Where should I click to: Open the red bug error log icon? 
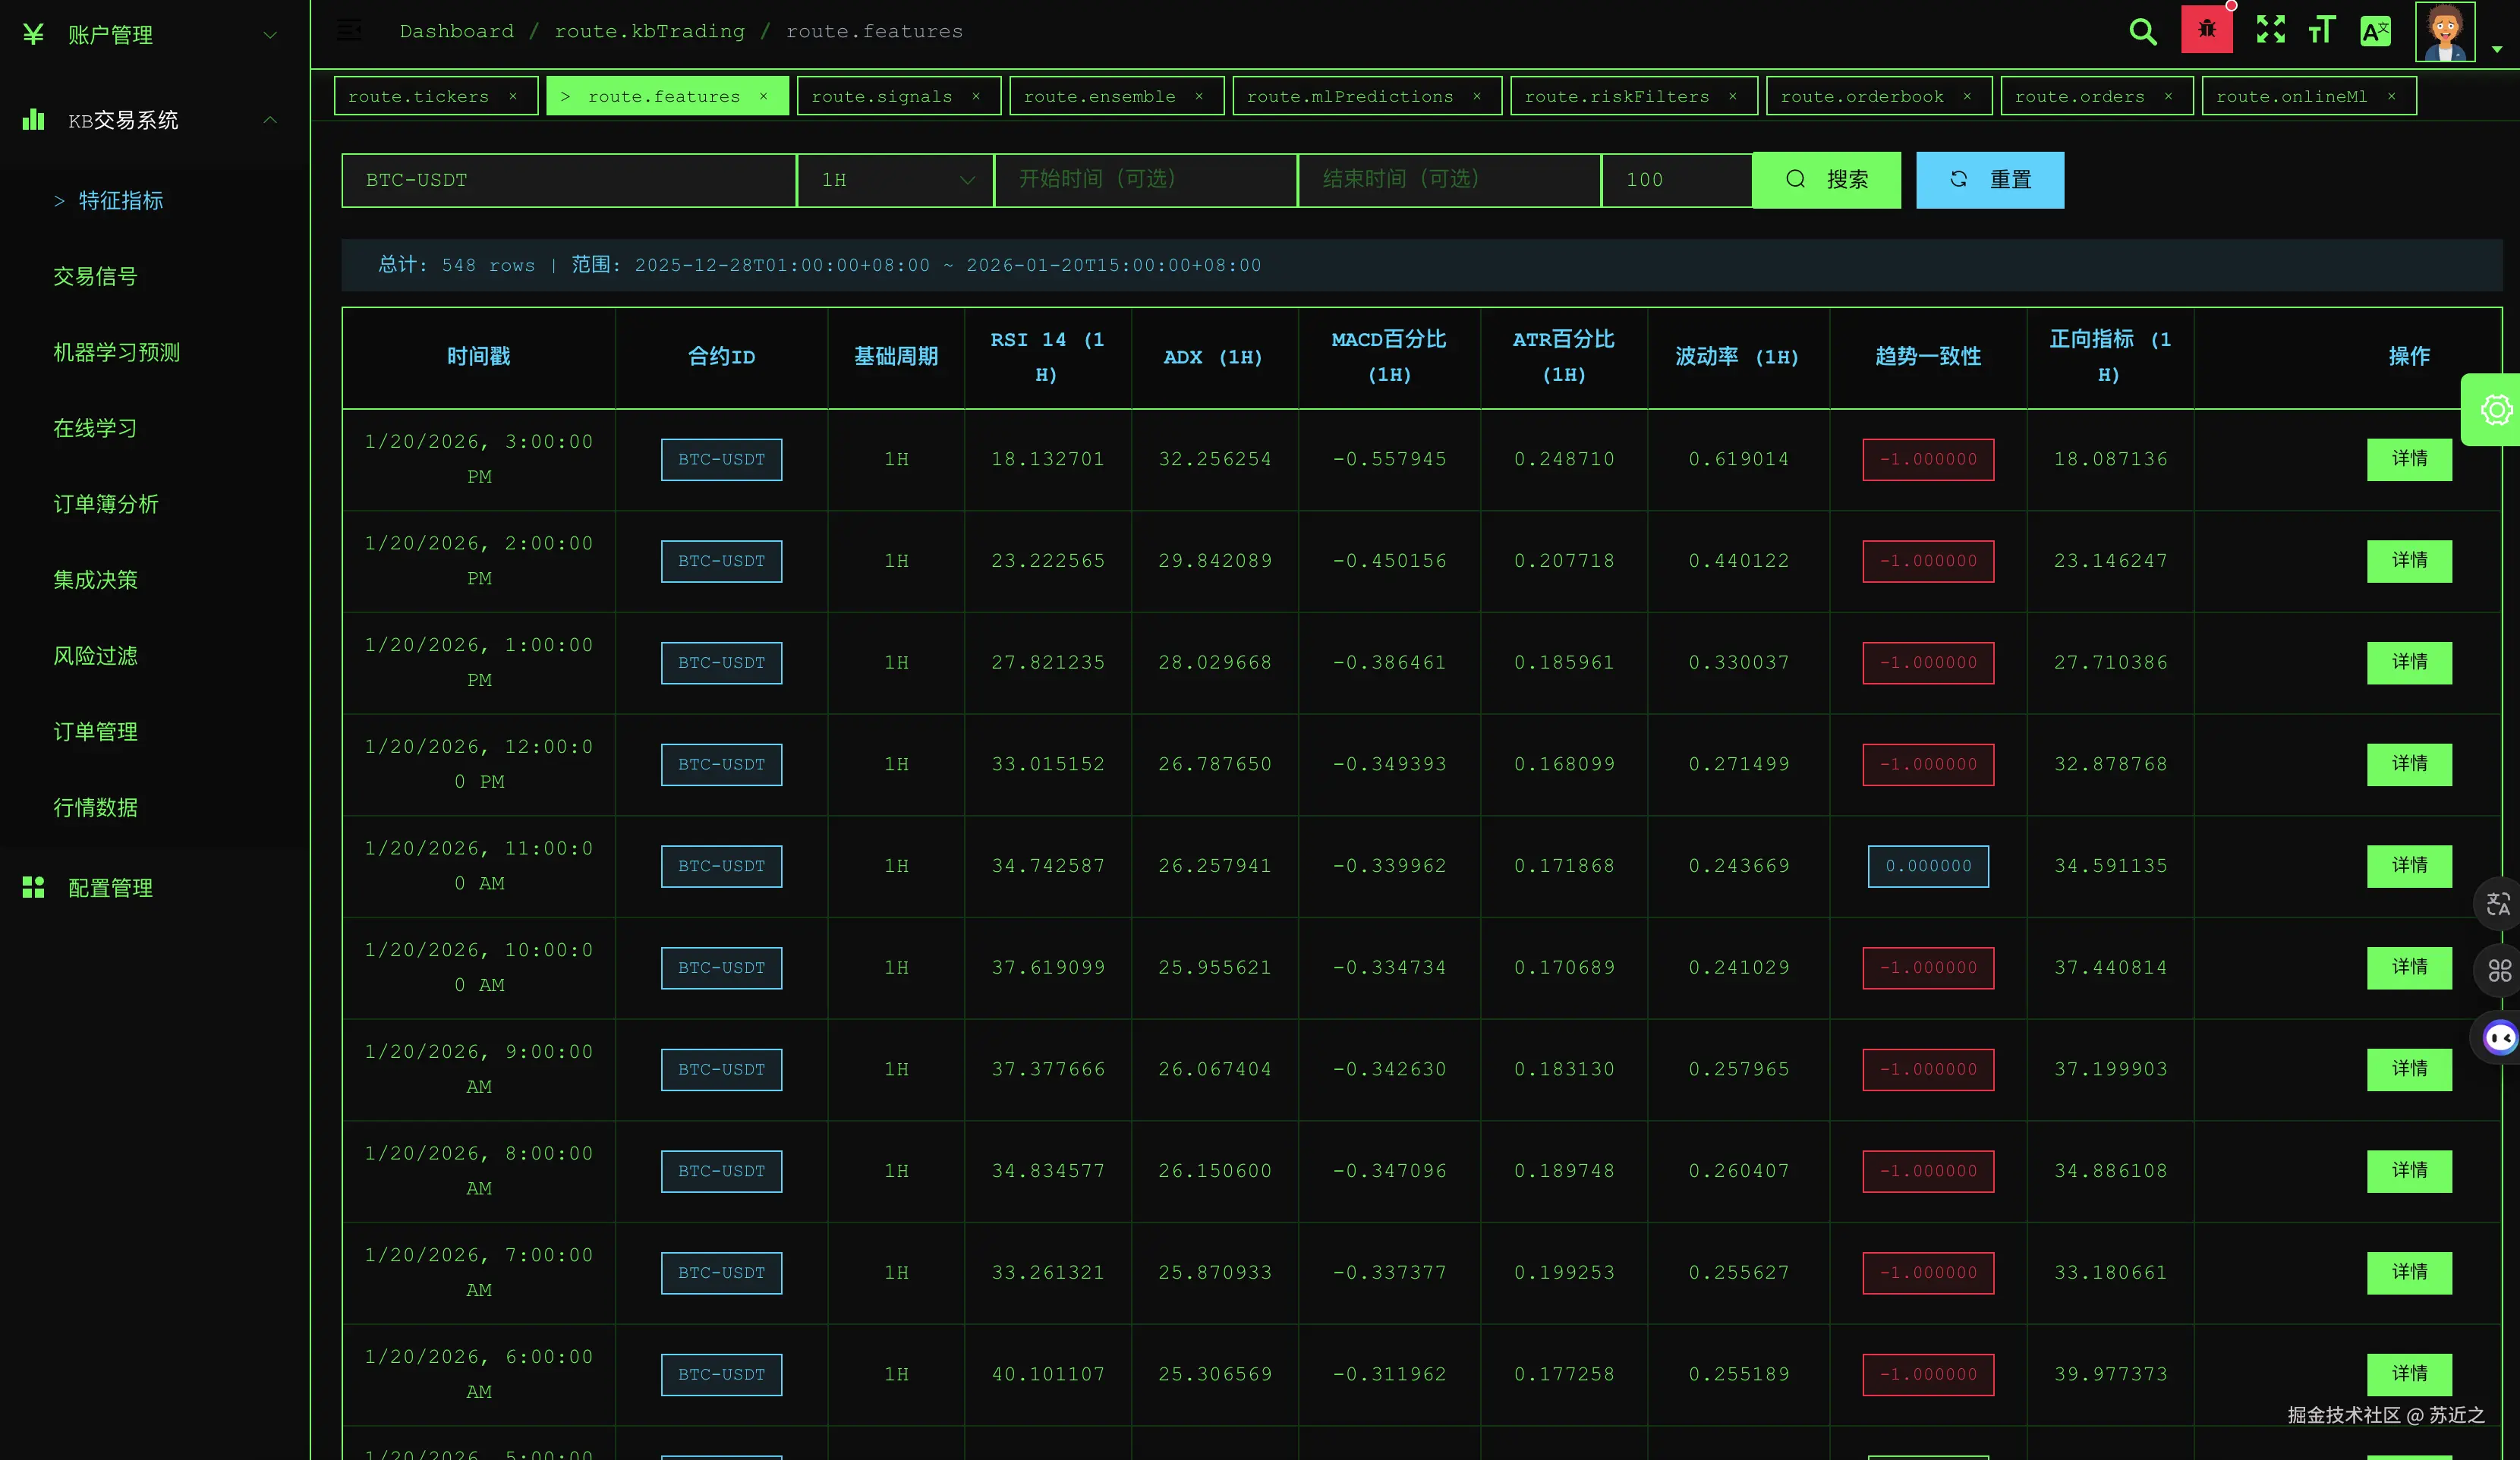pos(2206,29)
